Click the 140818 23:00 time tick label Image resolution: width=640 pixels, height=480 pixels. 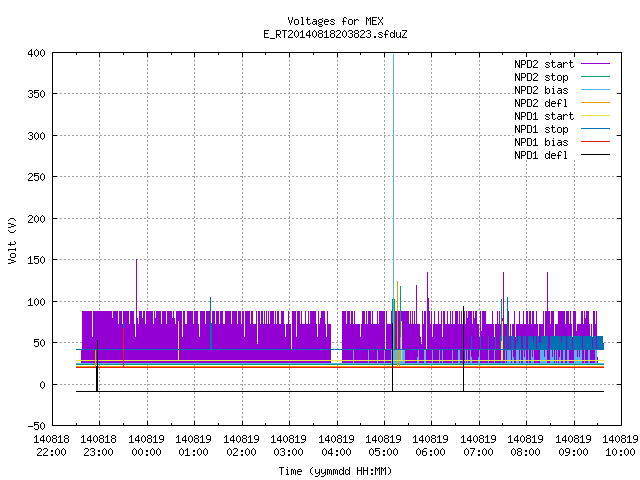click(98, 446)
